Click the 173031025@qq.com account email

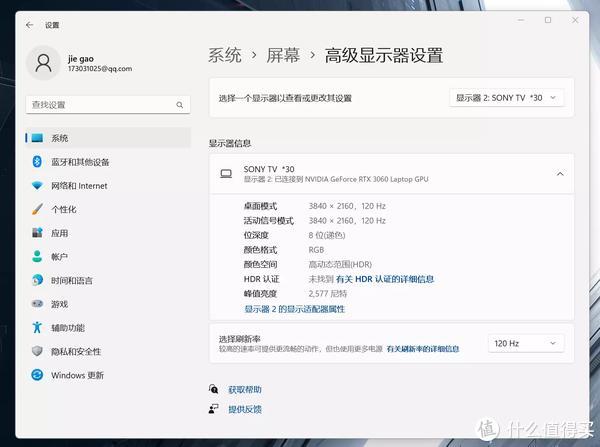100,69
